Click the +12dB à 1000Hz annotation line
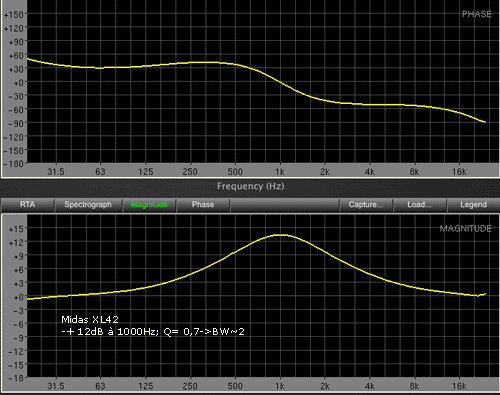The height and width of the screenshot is (395, 500). pyautogui.click(x=153, y=332)
